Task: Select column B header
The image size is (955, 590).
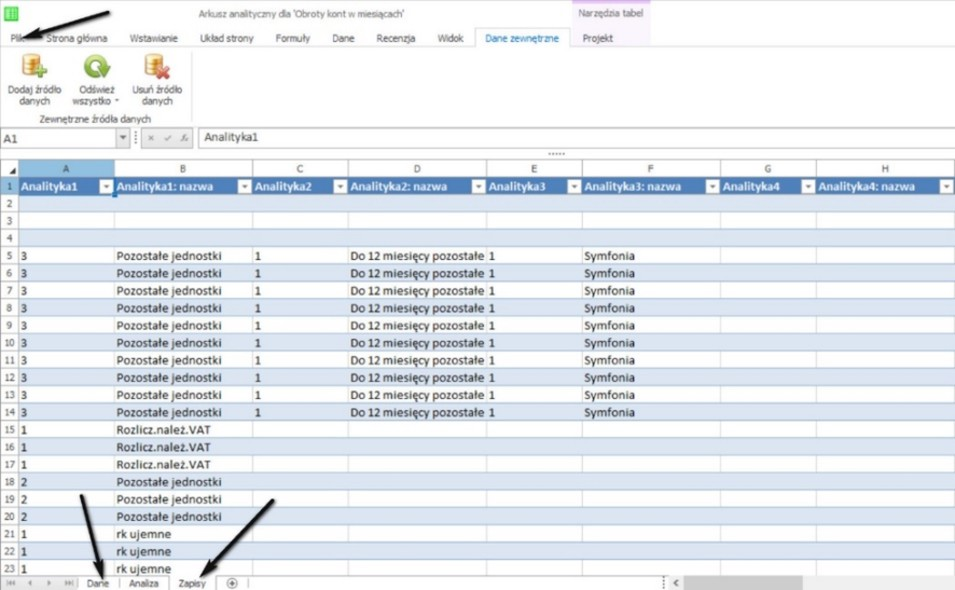Action: [x=183, y=169]
